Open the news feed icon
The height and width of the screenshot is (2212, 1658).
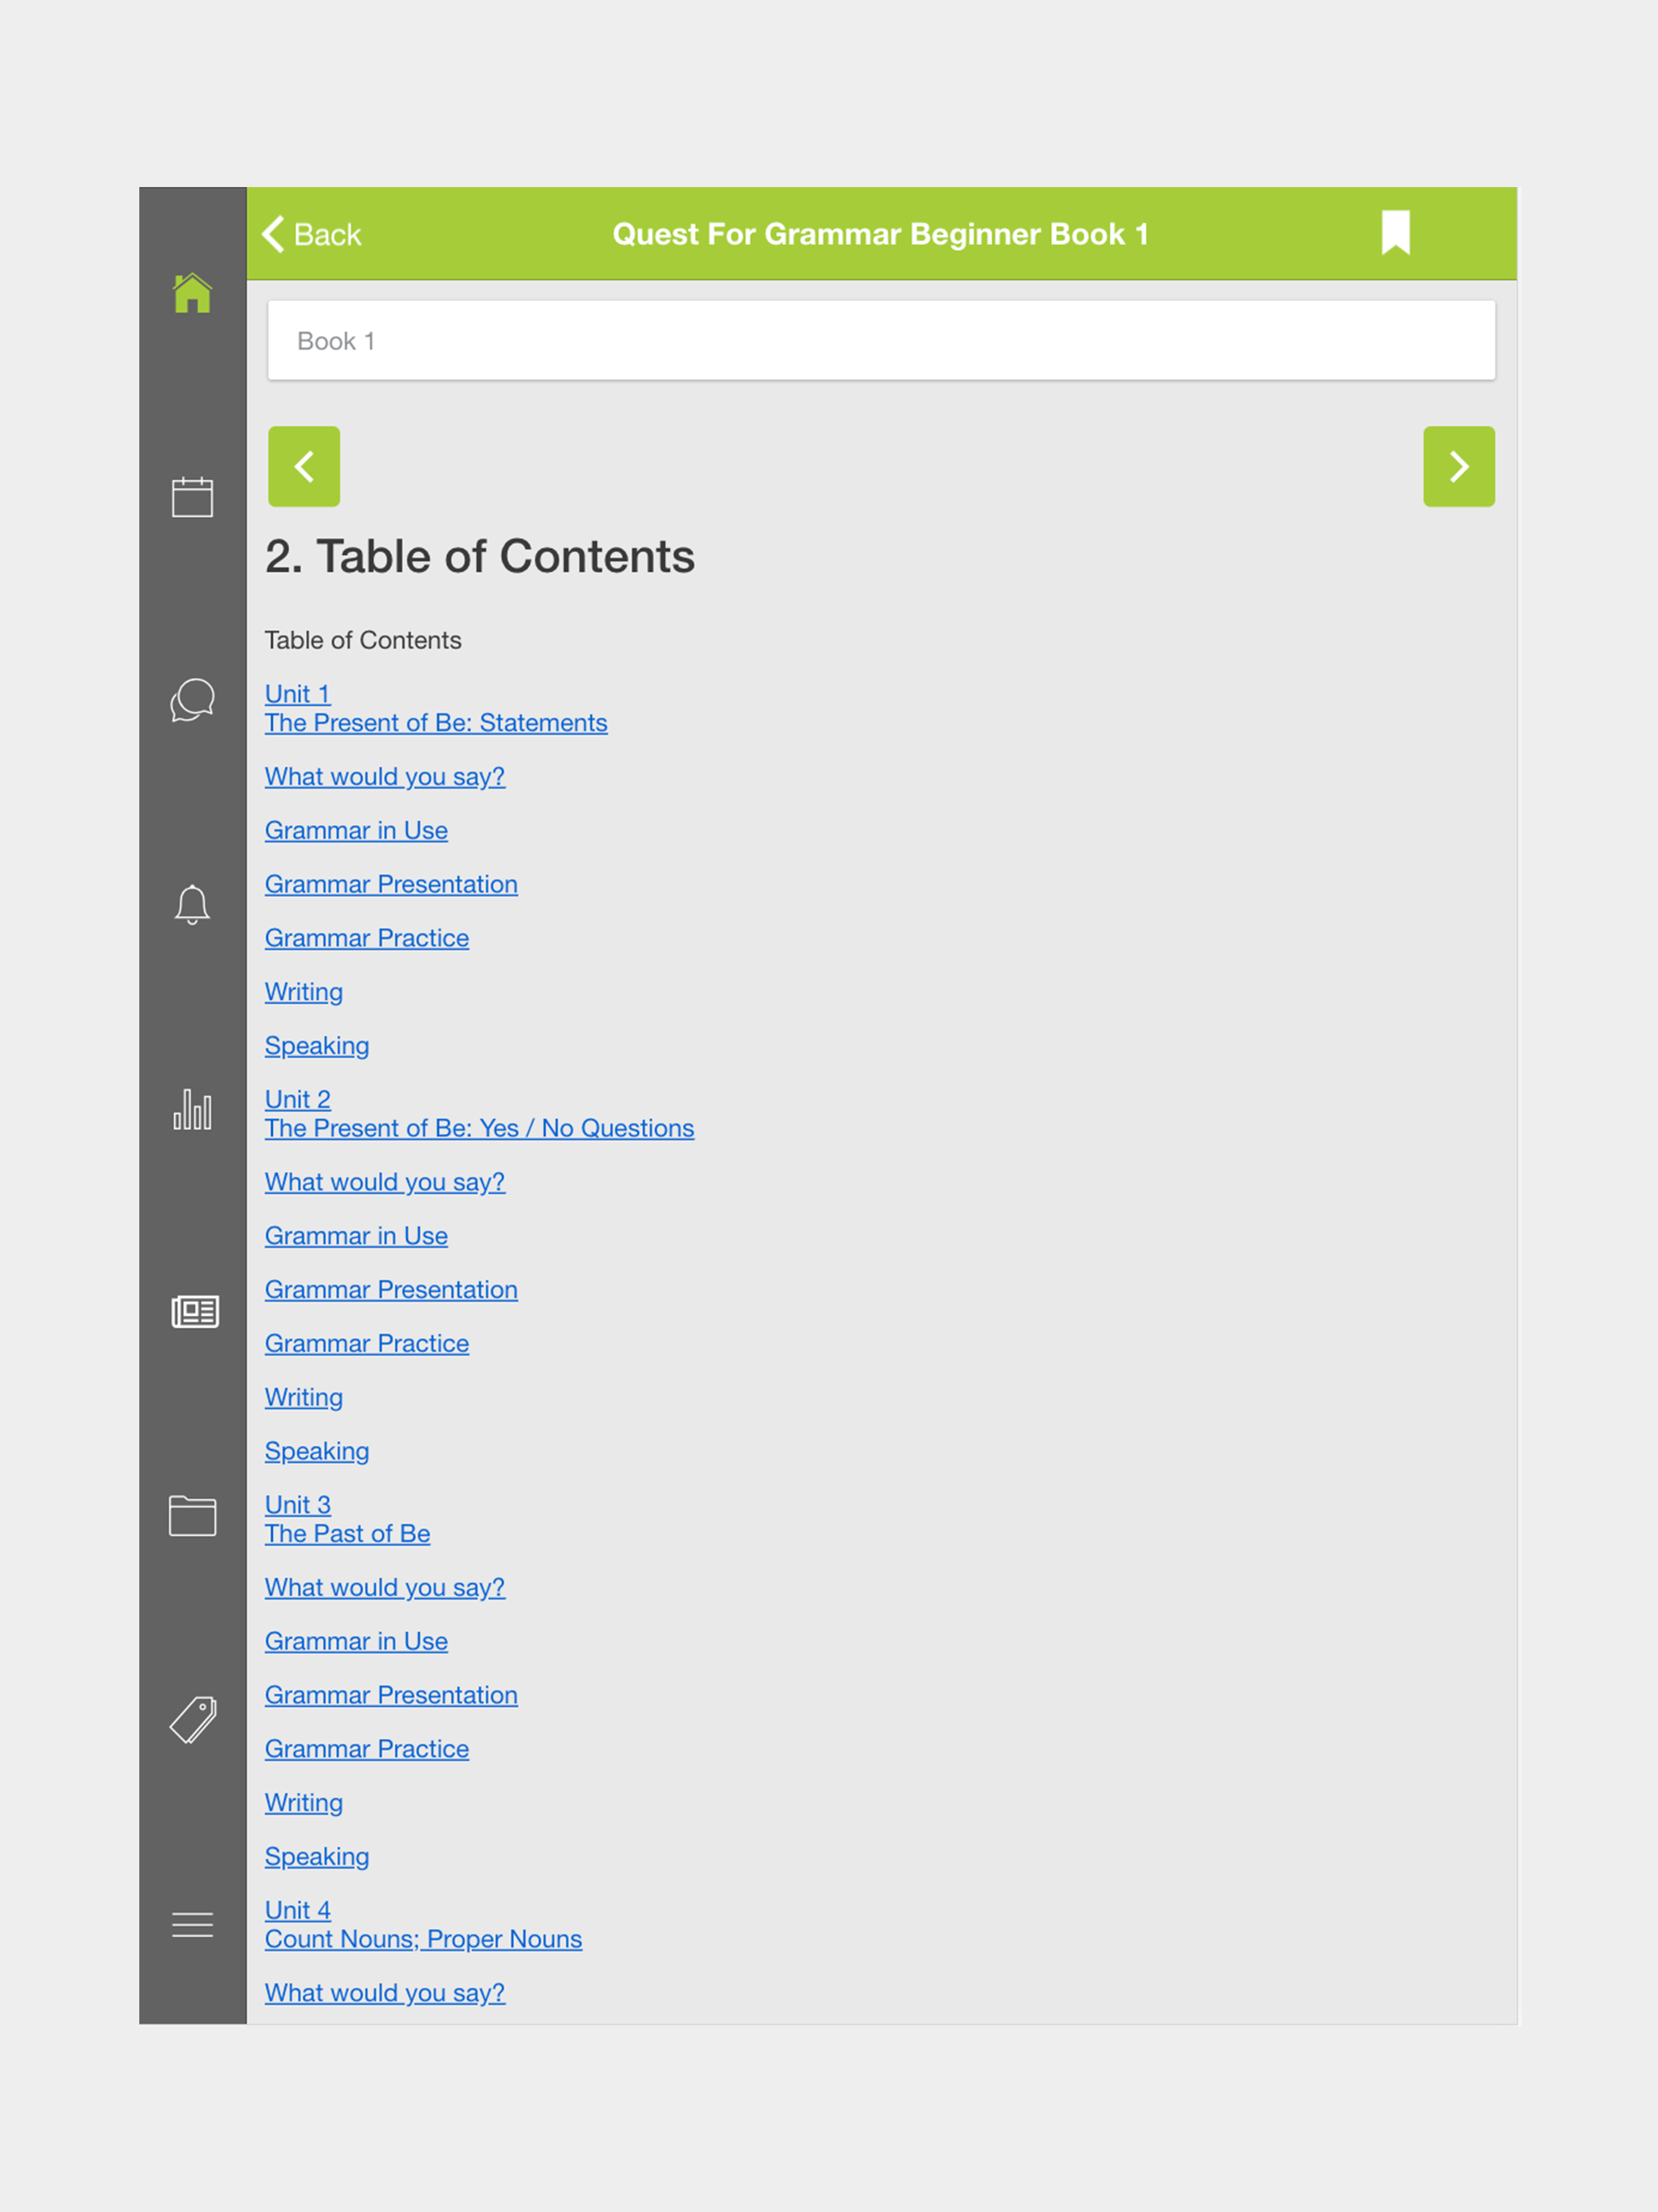pos(194,1312)
